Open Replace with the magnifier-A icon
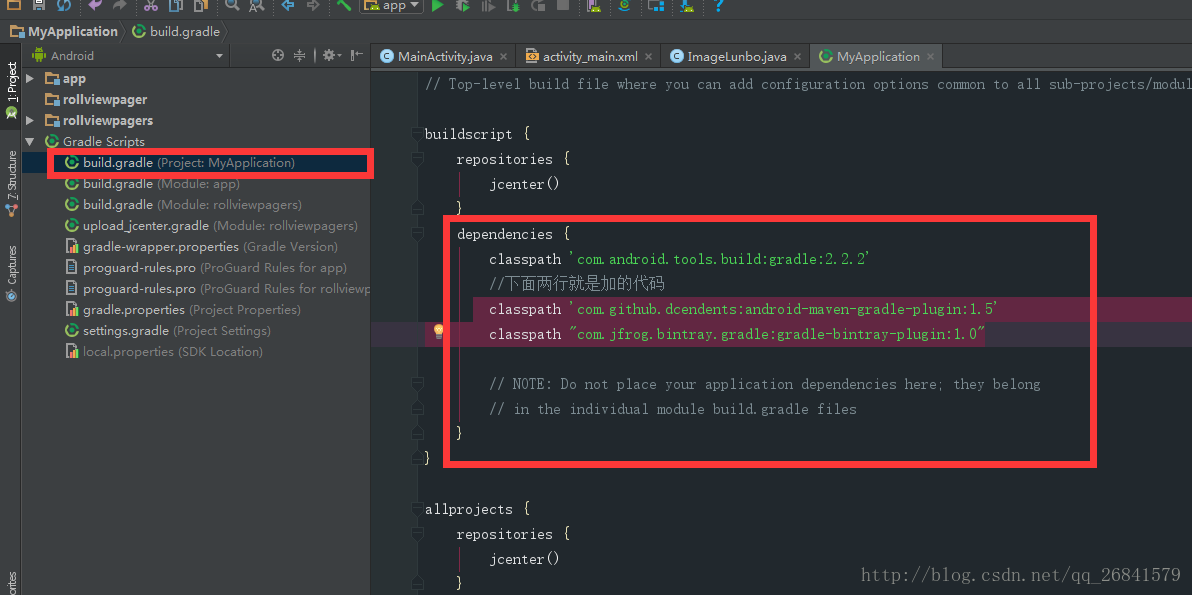Image resolution: width=1192 pixels, height=595 pixels. click(x=256, y=5)
